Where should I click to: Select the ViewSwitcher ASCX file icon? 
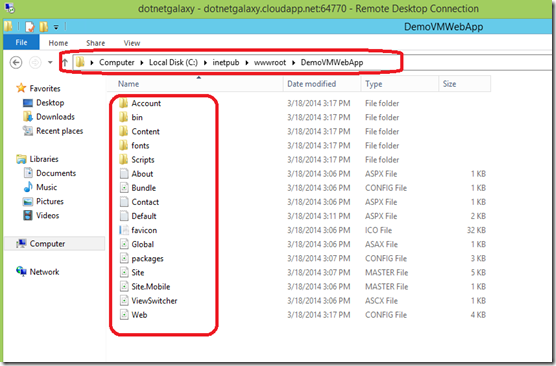124,301
